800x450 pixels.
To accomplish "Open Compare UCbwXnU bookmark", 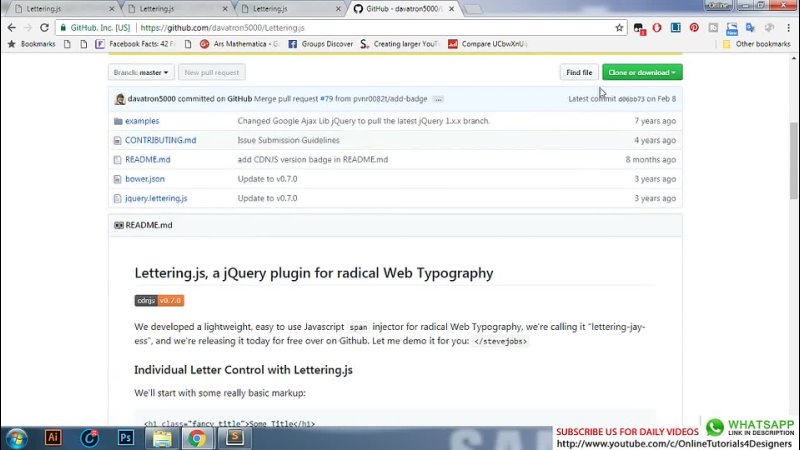I will click(488, 44).
